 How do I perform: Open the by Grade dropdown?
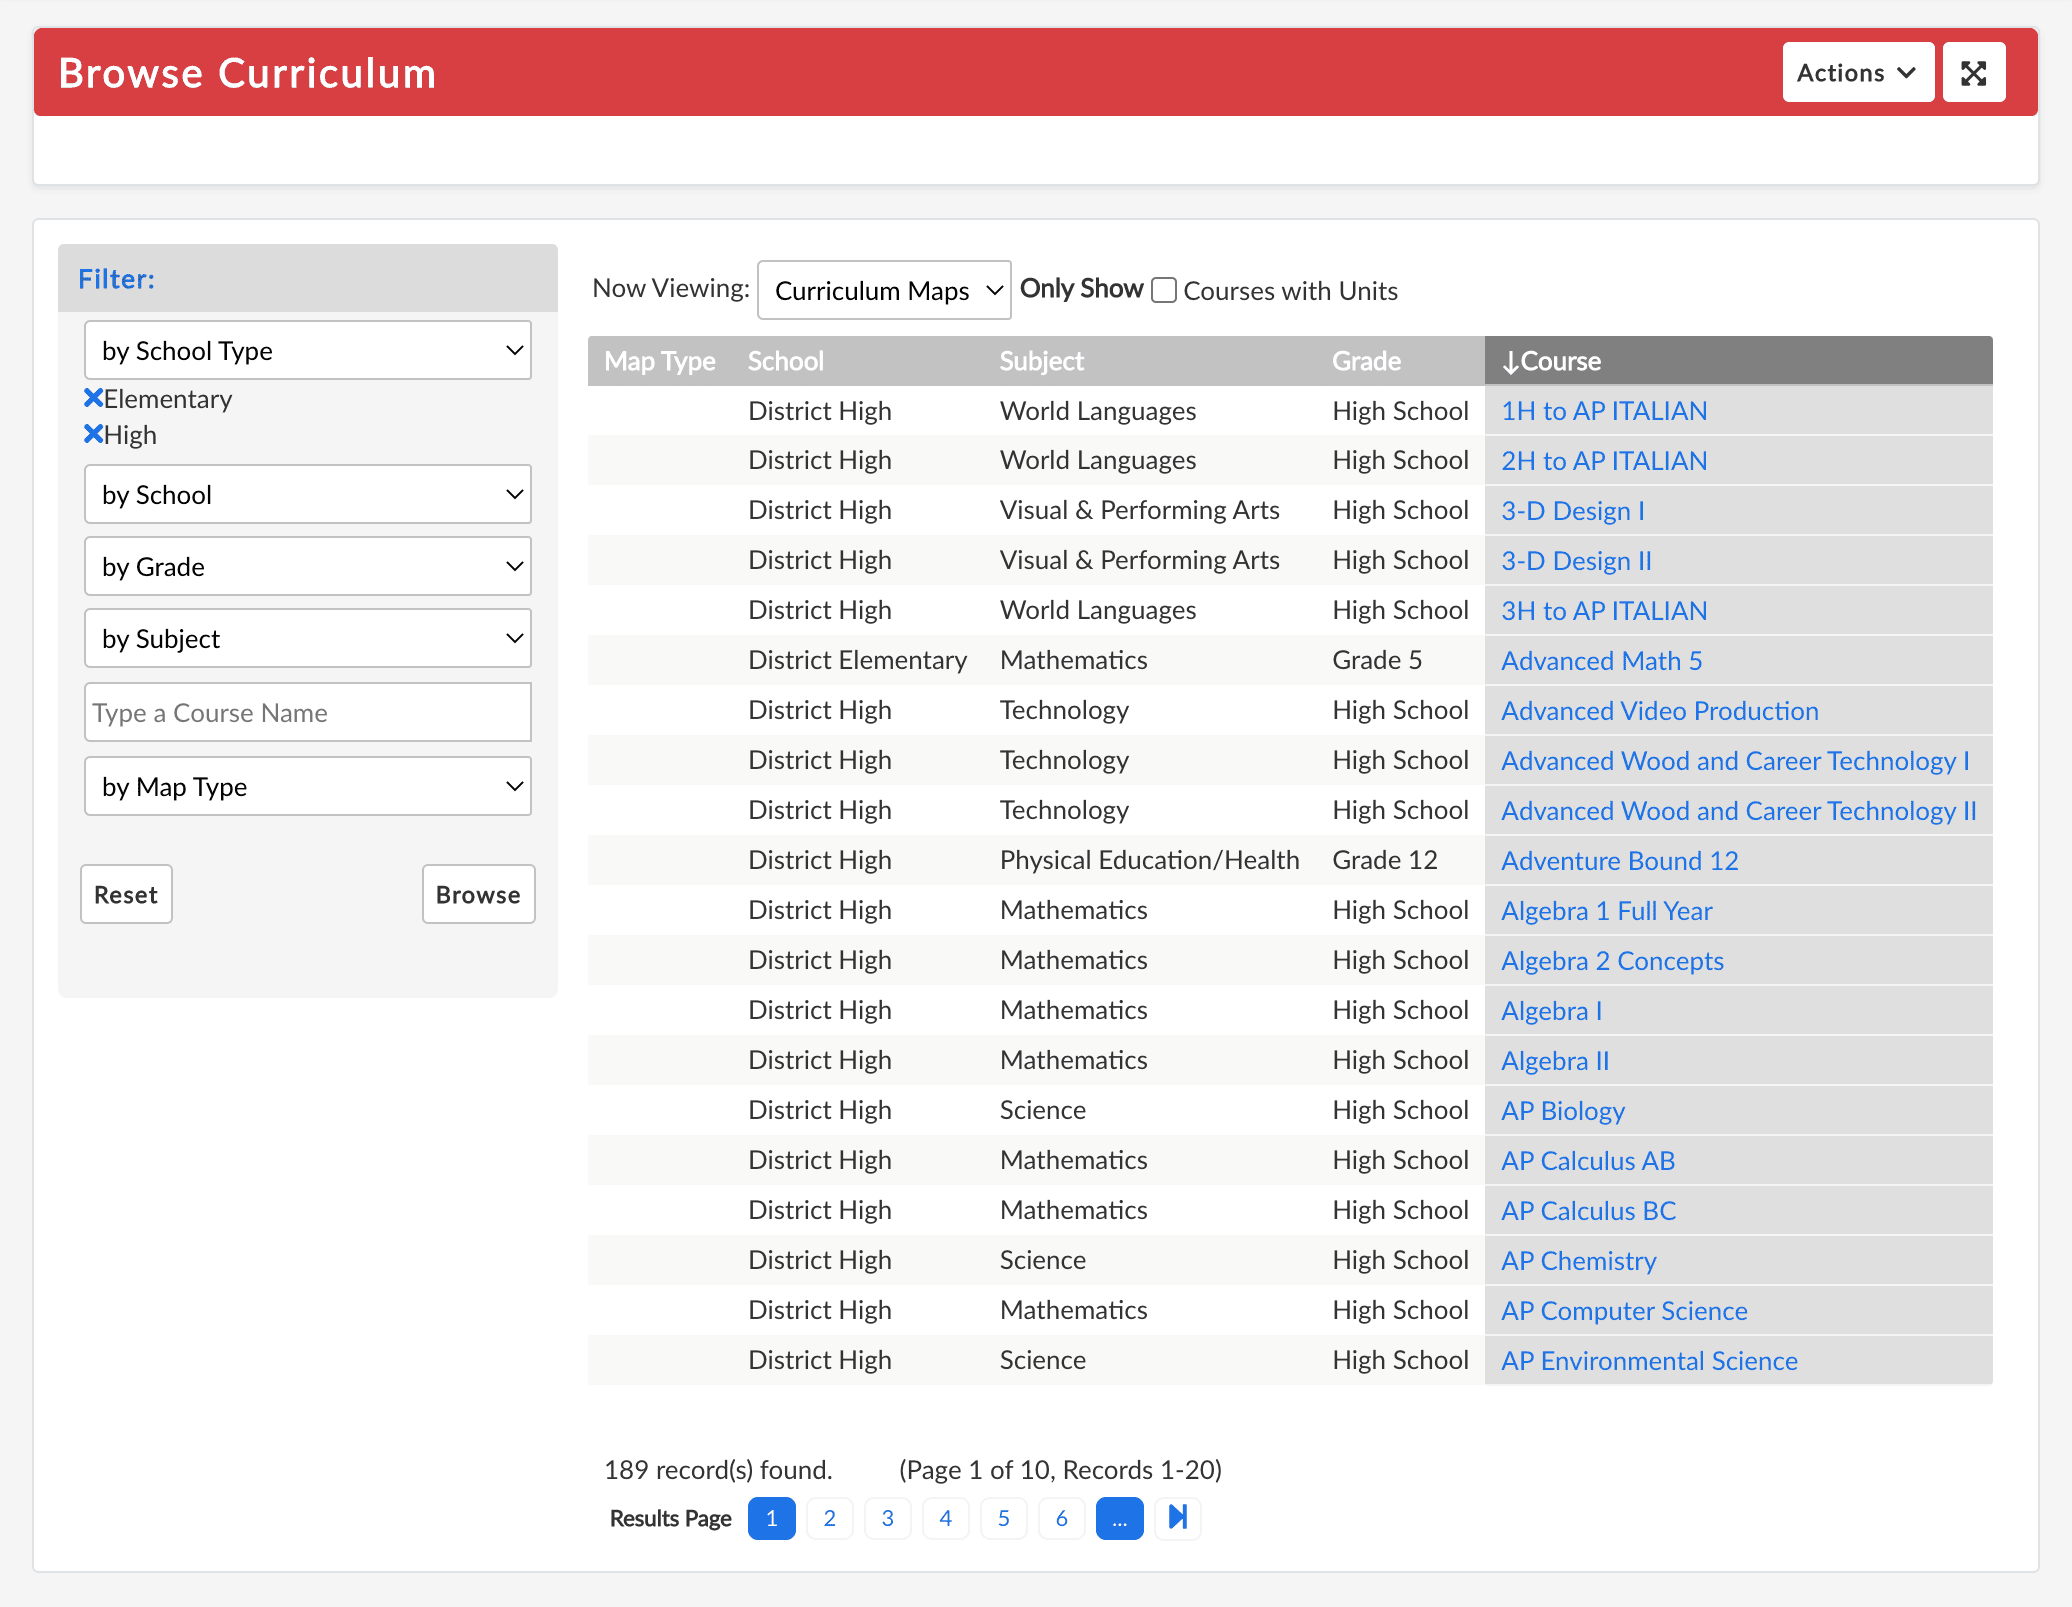click(x=308, y=566)
